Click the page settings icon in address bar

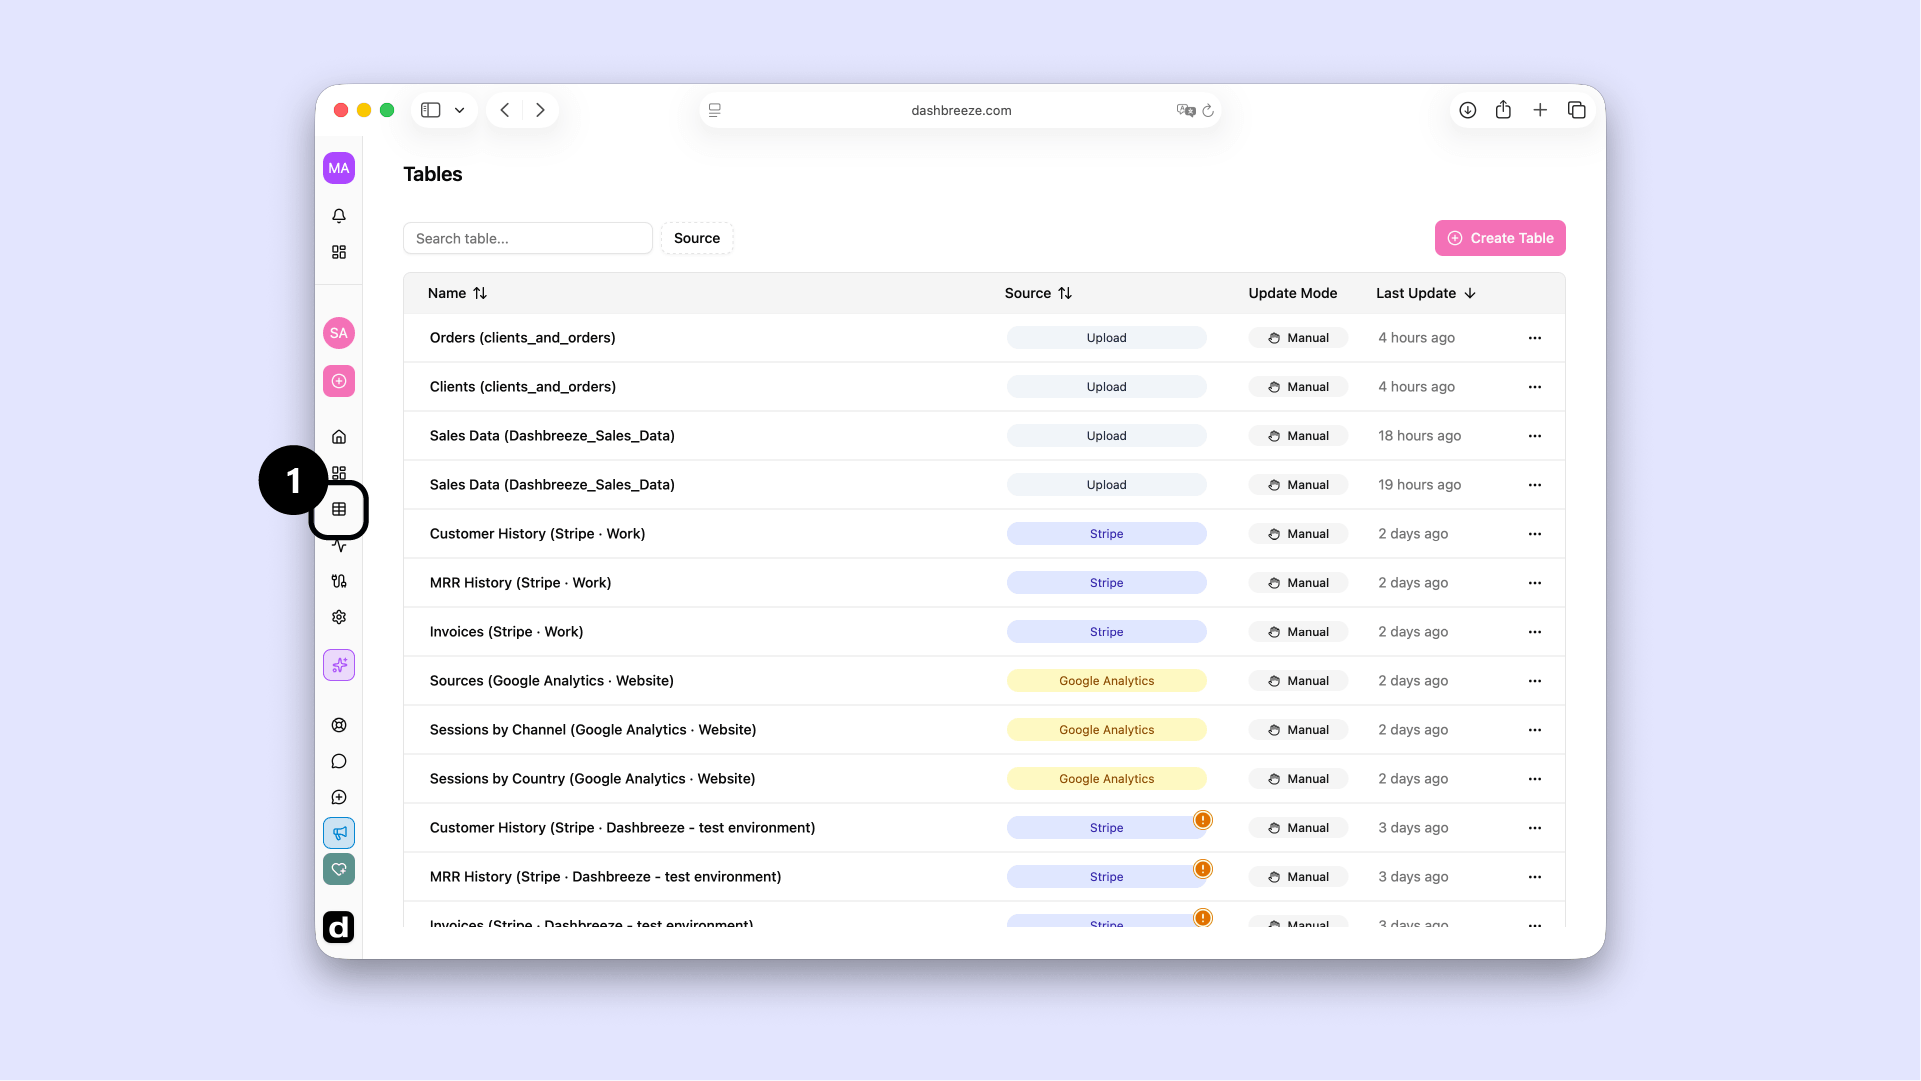(715, 110)
